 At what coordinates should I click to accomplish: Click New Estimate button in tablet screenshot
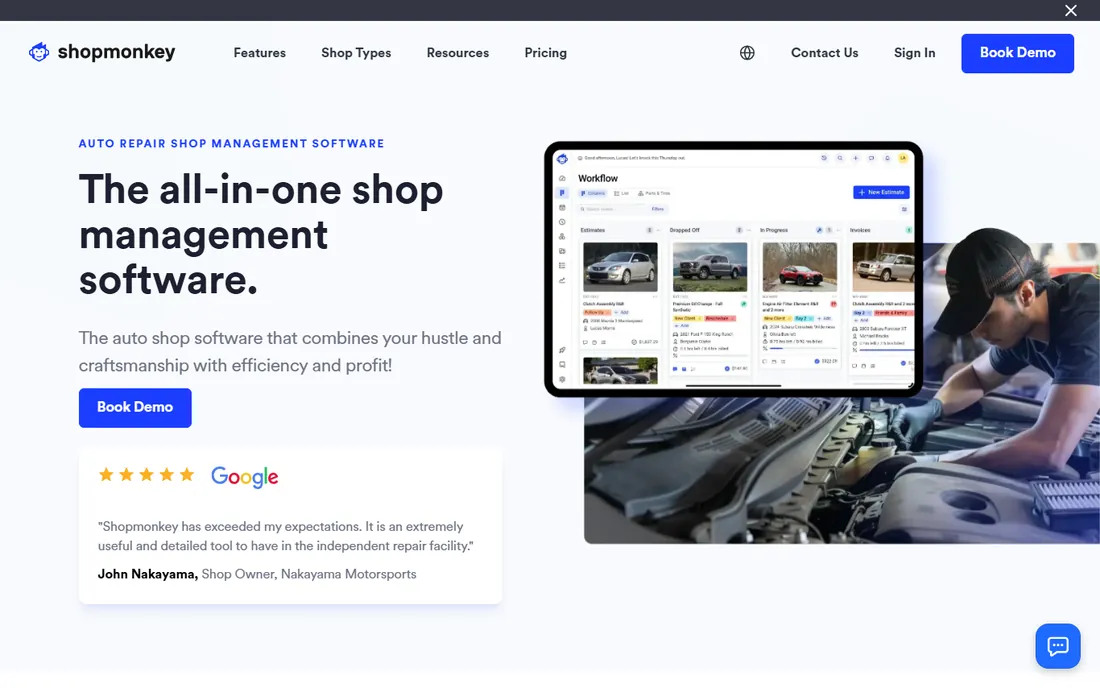point(882,192)
